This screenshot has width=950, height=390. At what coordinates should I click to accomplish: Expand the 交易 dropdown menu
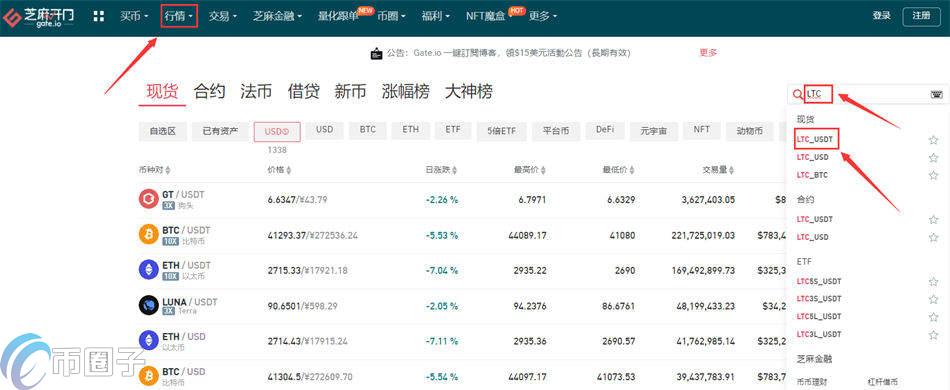222,17
